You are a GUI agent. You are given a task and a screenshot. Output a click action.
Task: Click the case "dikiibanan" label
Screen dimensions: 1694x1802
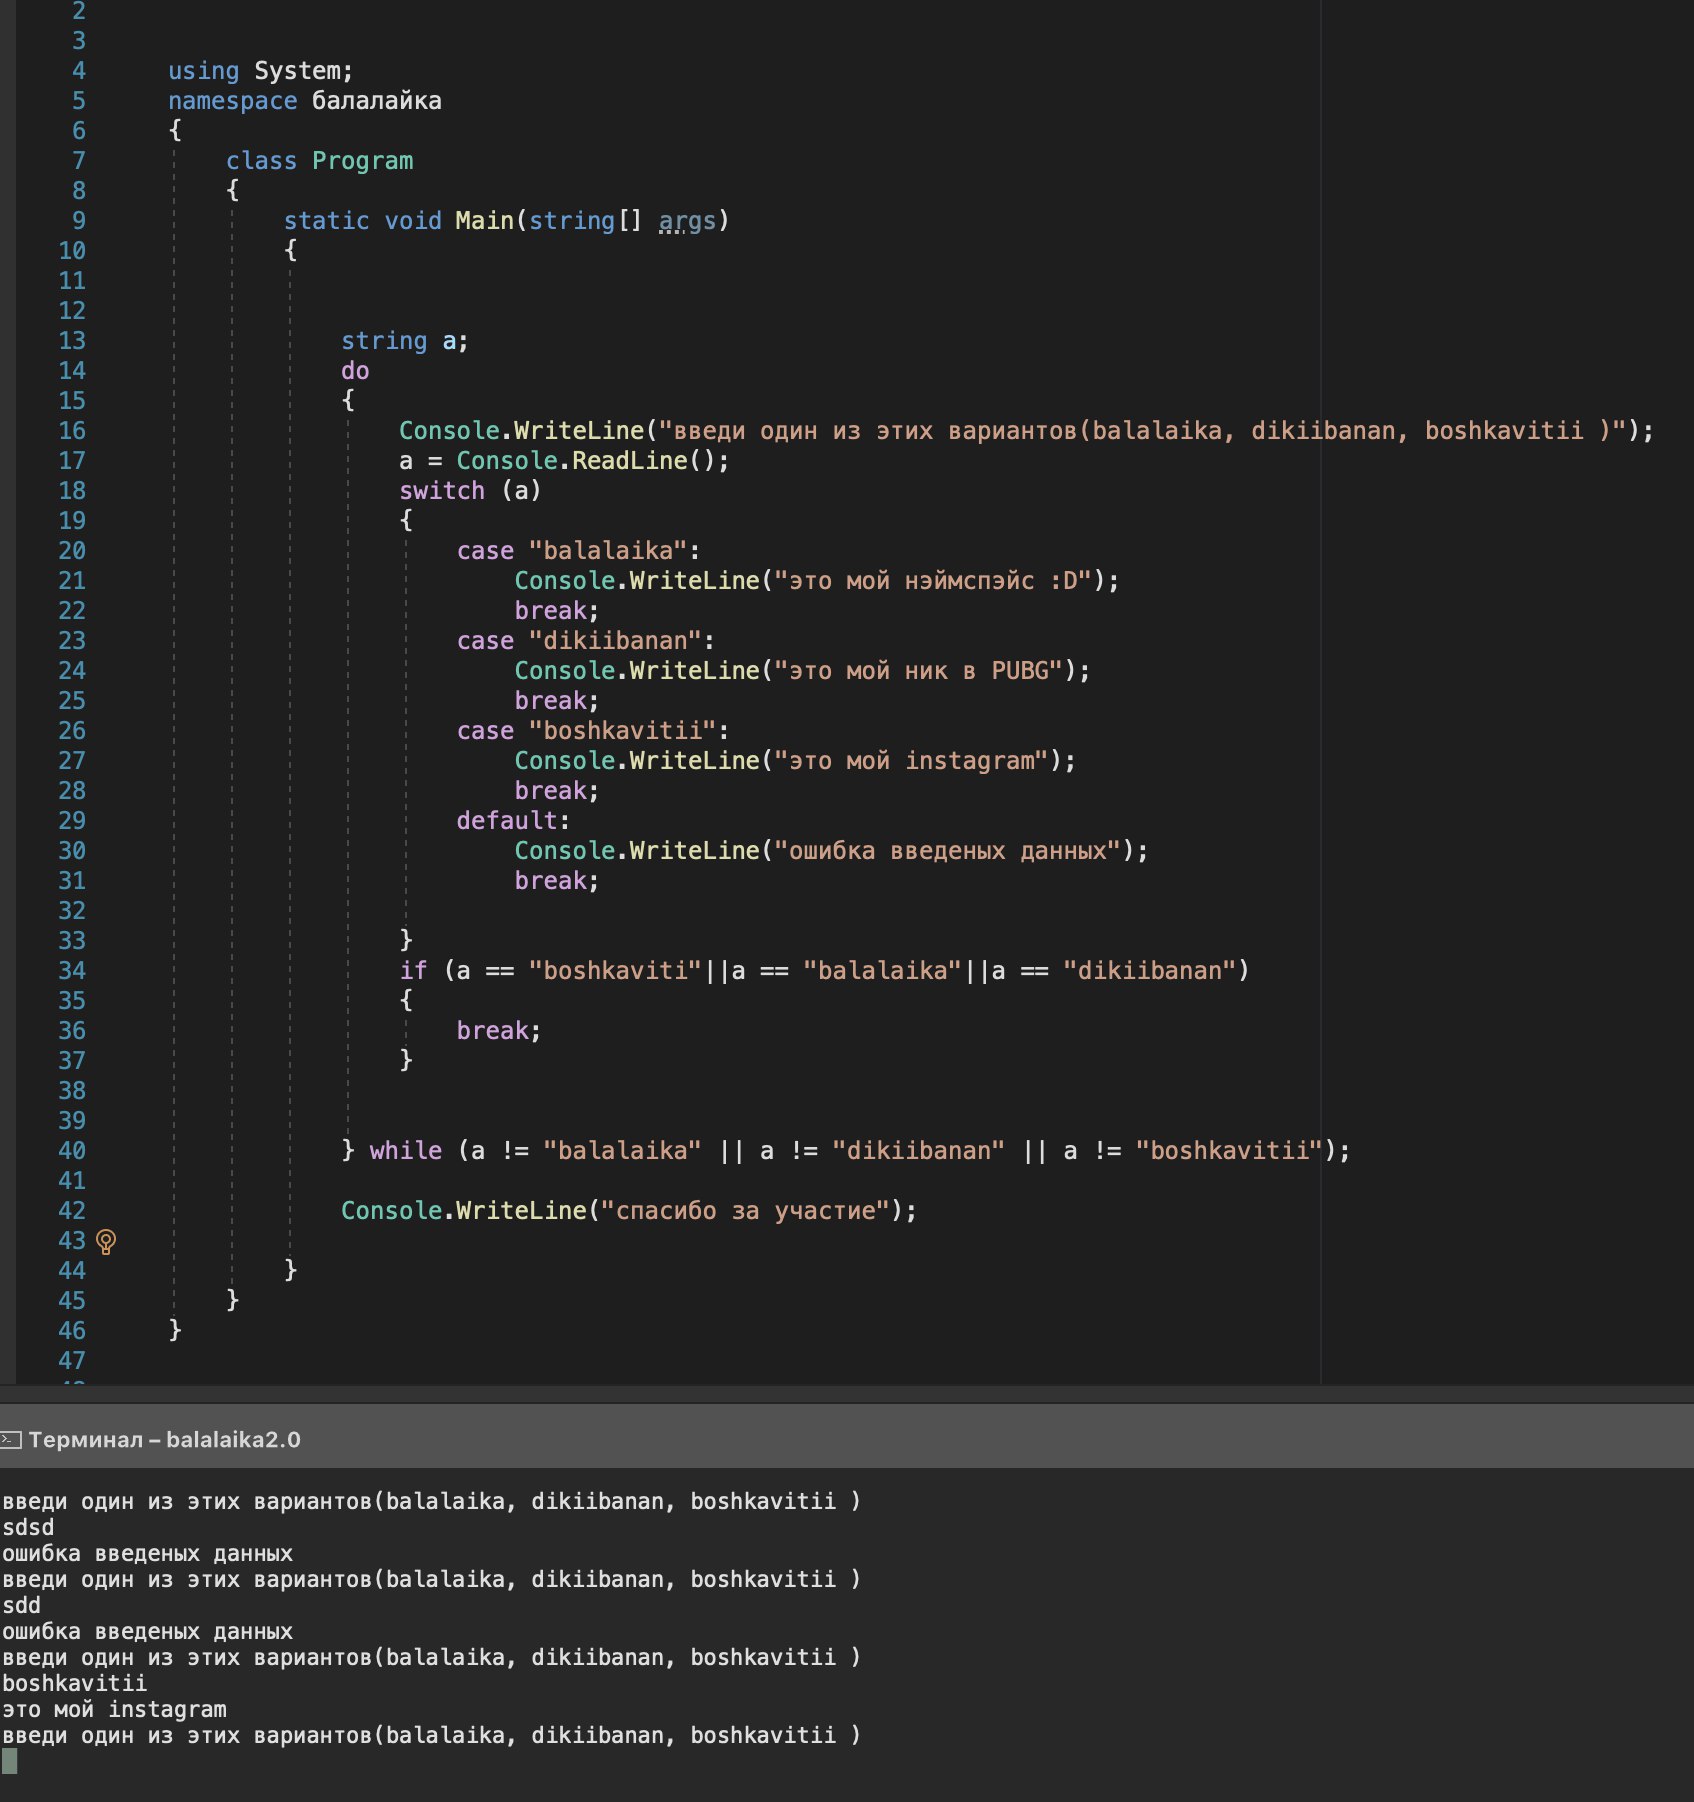tap(586, 641)
